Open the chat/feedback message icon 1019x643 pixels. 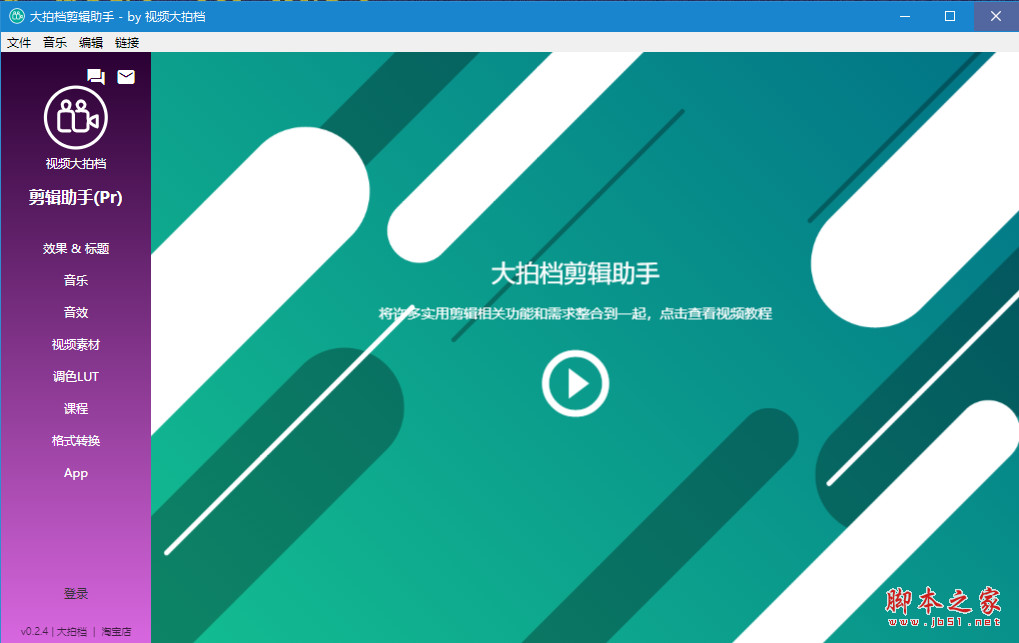[95, 76]
